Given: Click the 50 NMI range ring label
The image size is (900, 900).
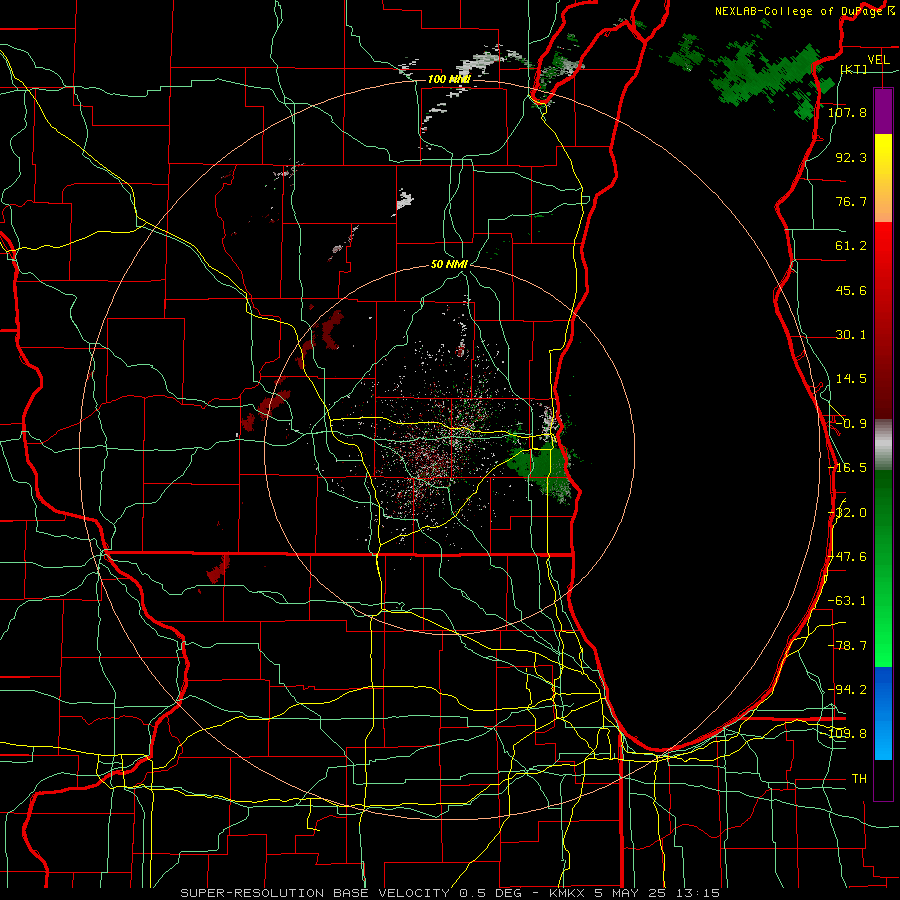Looking at the screenshot, I should [449, 265].
